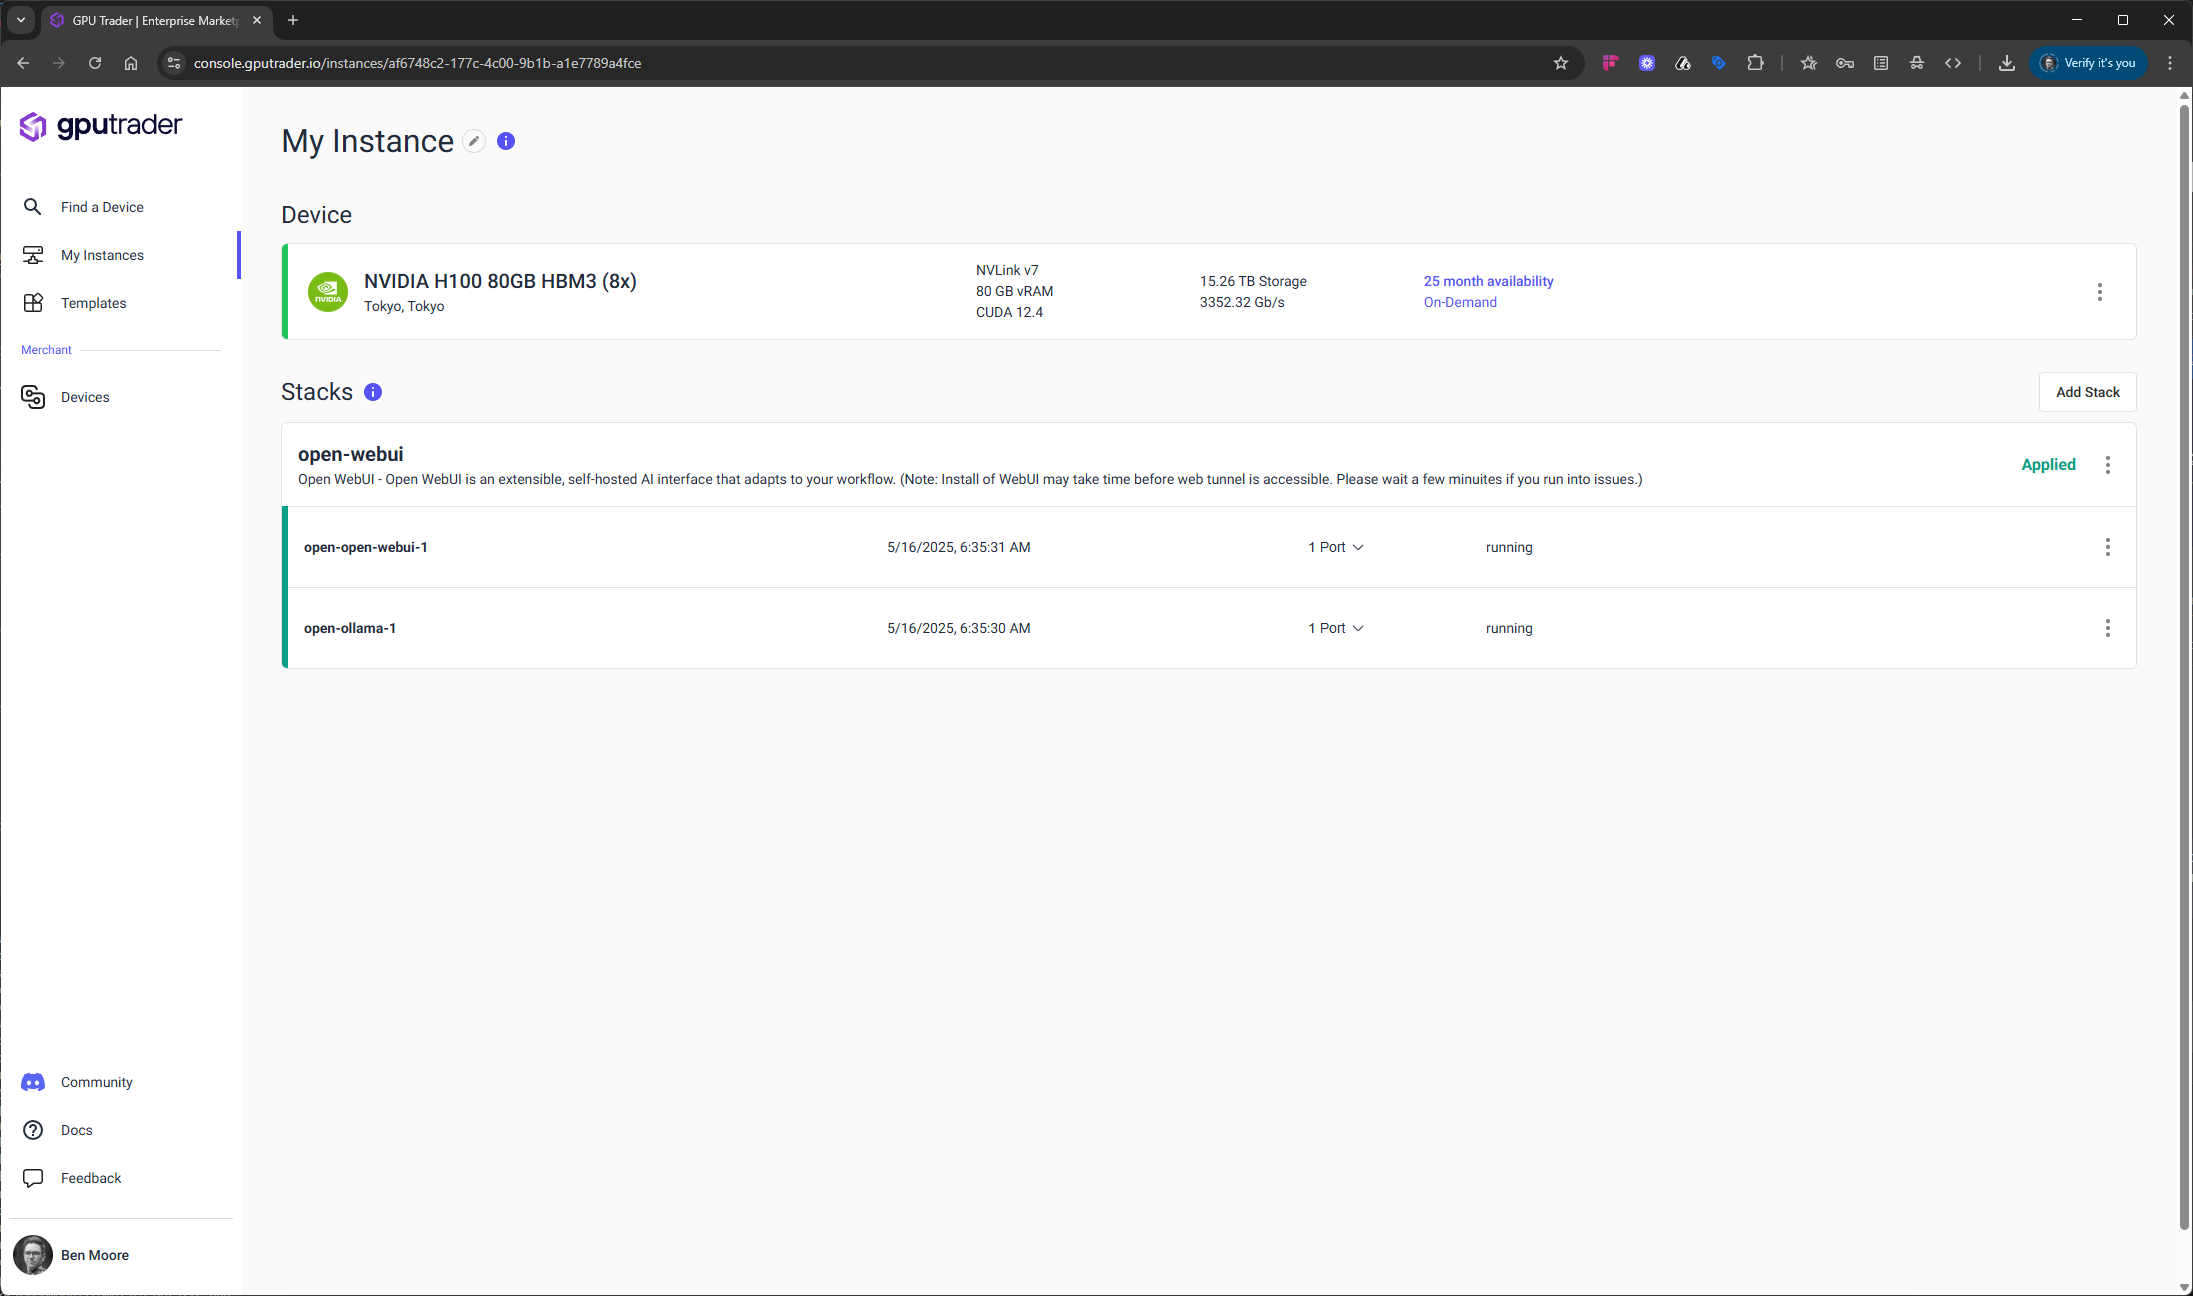Image resolution: width=2193 pixels, height=1296 pixels.
Task: Click the gputrader logo
Action: pos(101,126)
